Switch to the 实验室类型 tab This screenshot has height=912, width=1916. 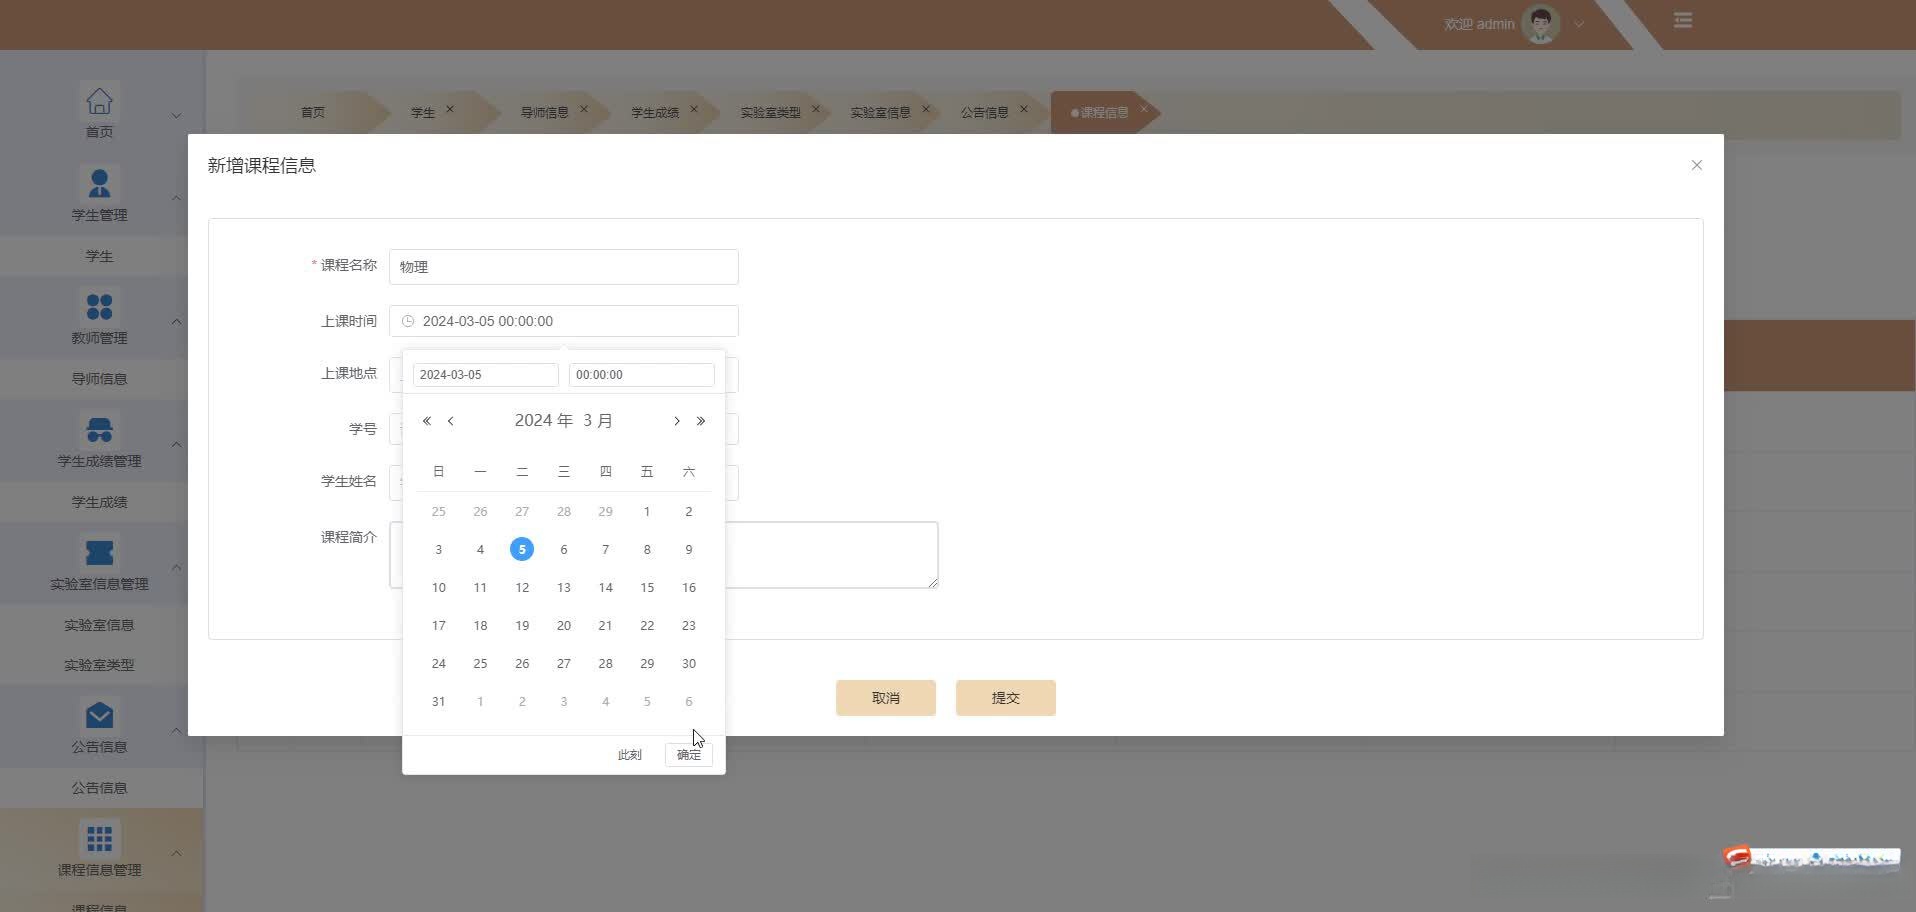(x=771, y=112)
